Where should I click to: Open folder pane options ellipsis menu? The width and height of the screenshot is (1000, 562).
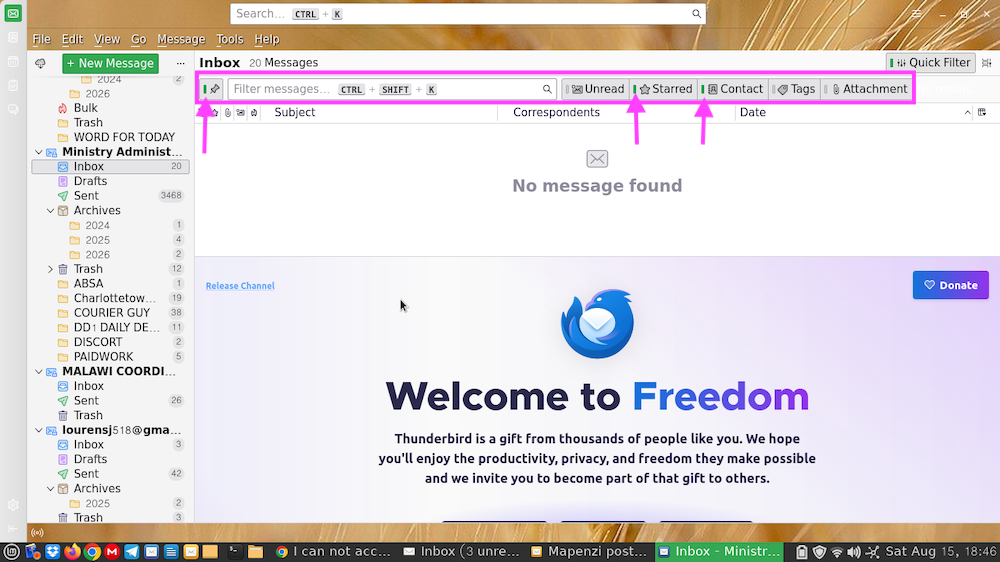tap(180, 63)
